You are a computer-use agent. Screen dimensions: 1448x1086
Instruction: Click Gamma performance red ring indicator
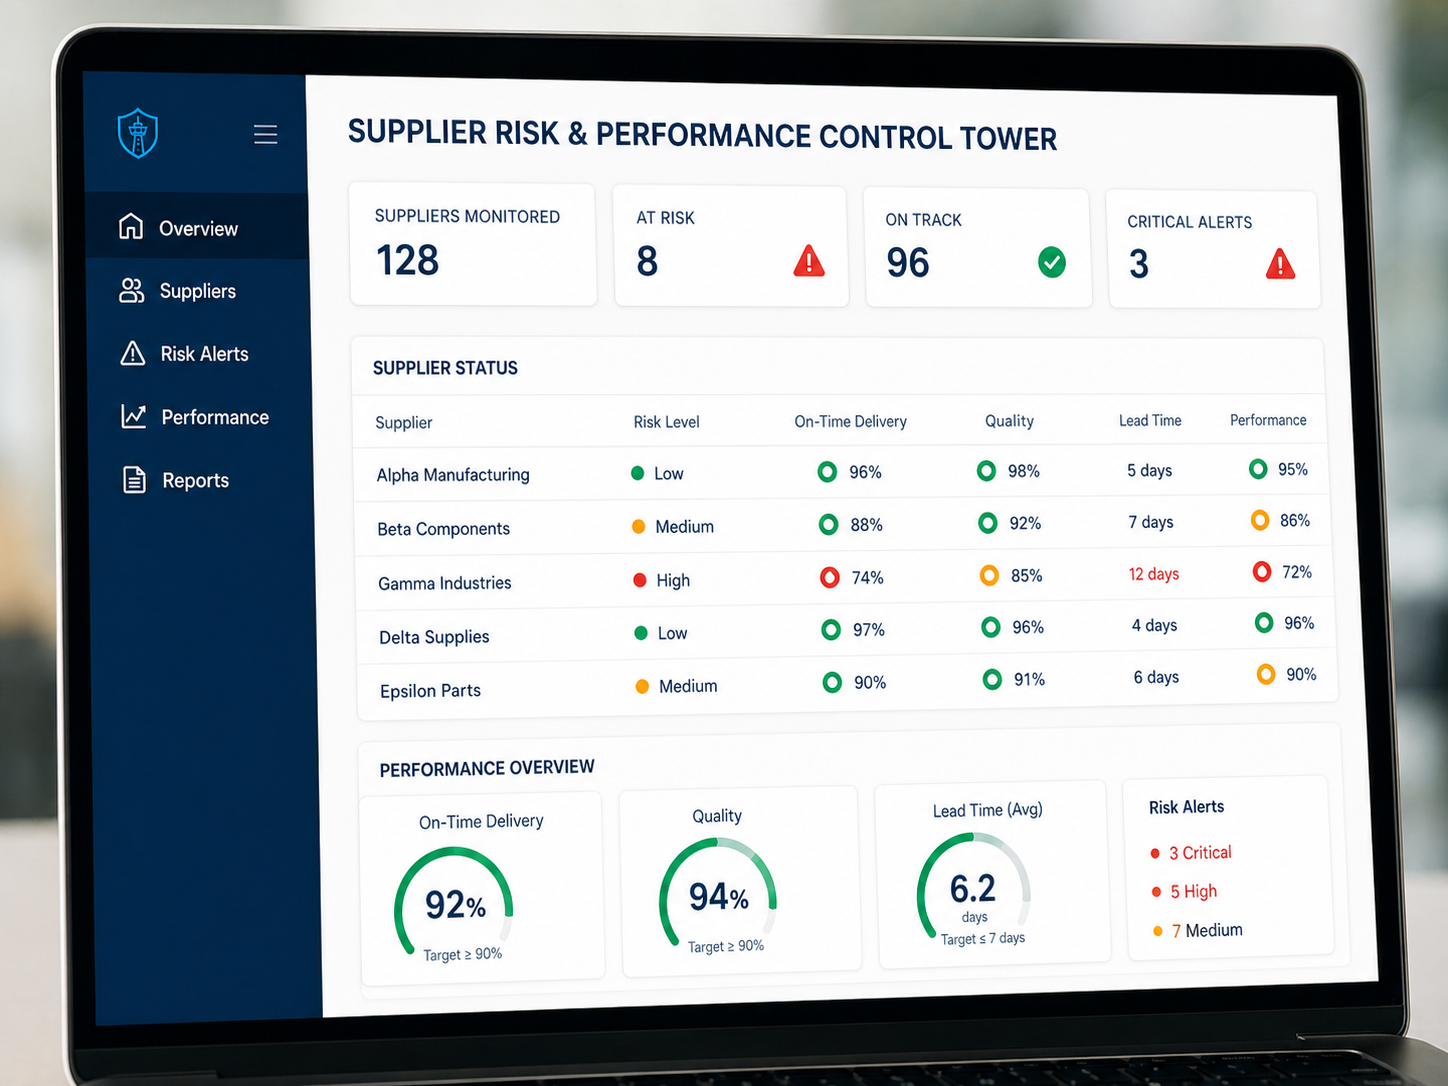[1262, 571]
